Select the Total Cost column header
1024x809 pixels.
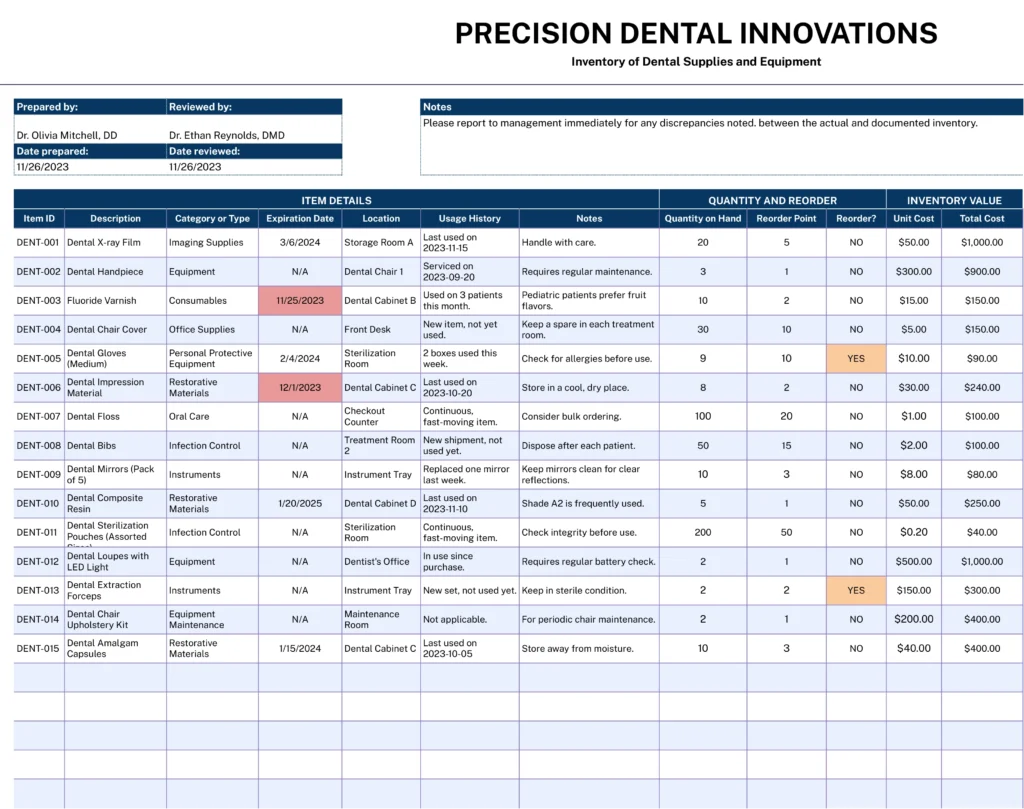click(x=982, y=219)
